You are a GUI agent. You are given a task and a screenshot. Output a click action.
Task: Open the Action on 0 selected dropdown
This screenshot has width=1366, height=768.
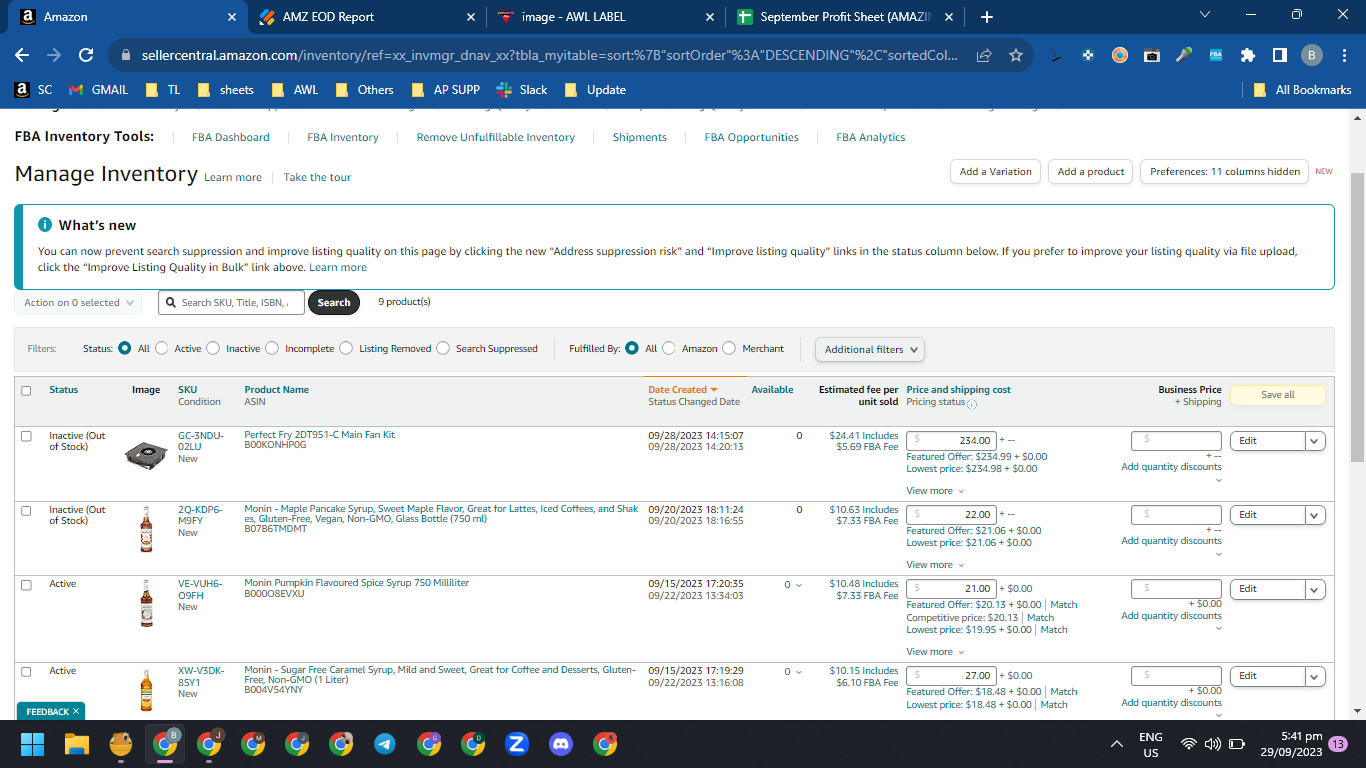[78, 303]
